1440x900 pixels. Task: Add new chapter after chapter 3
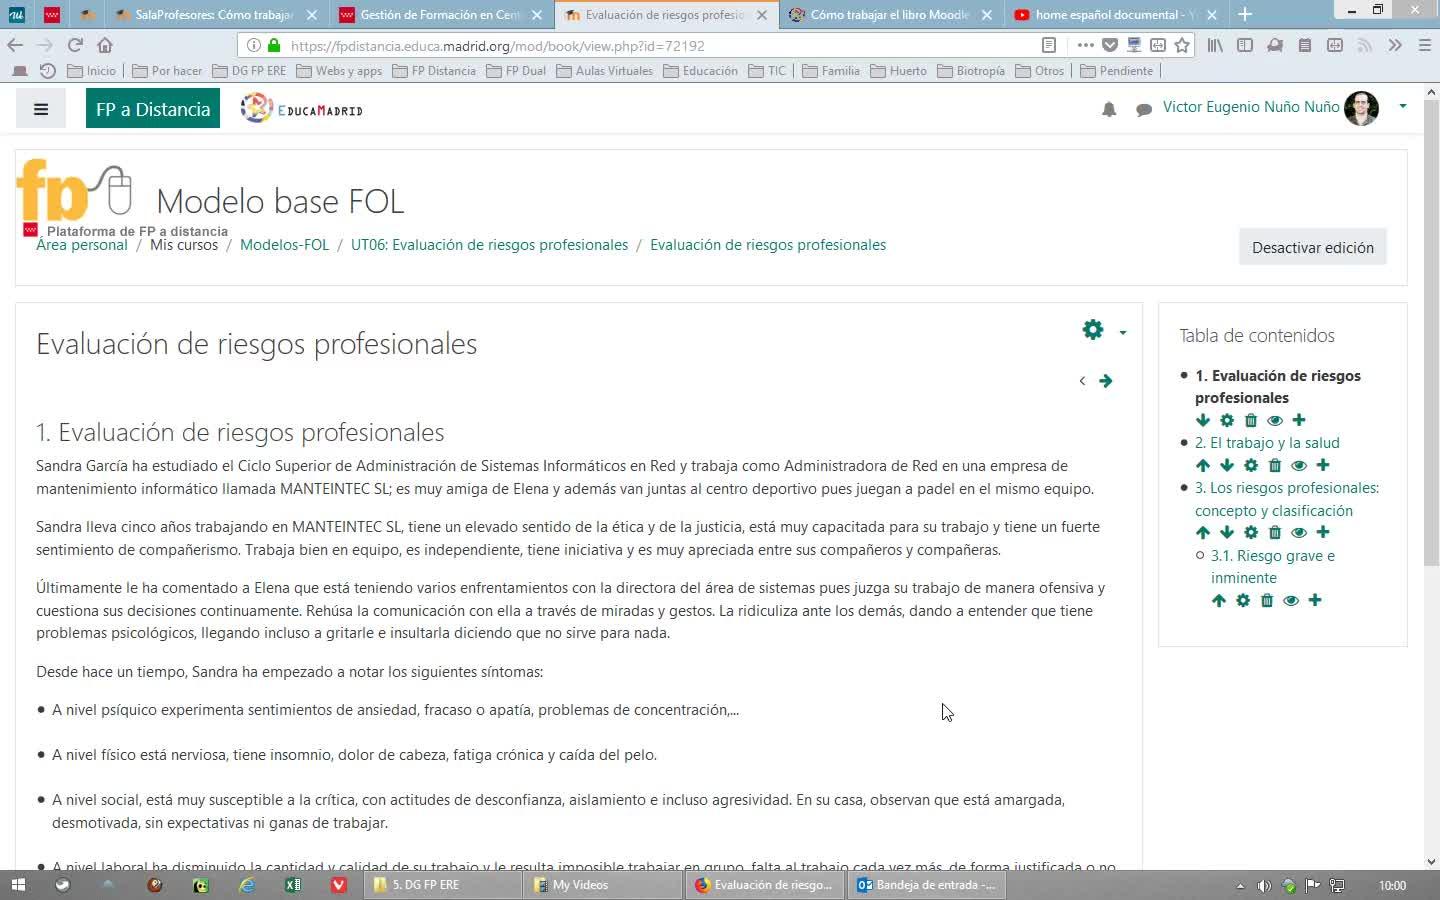[x=1323, y=532]
